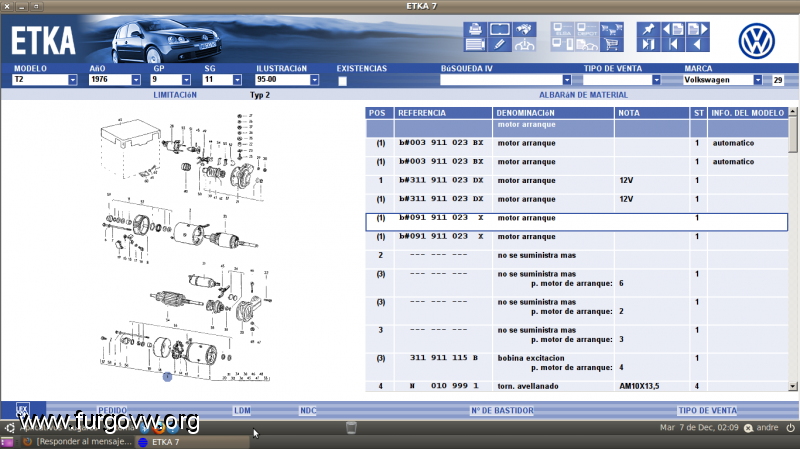
Task: Click the document and car icon
Action: point(587,44)
